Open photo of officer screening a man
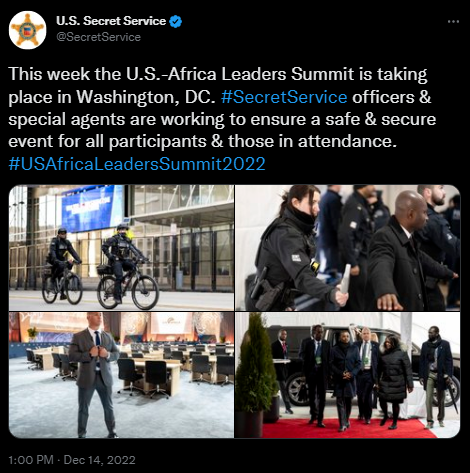The width and height of the screenshot is (470, 473). point(348,248)
